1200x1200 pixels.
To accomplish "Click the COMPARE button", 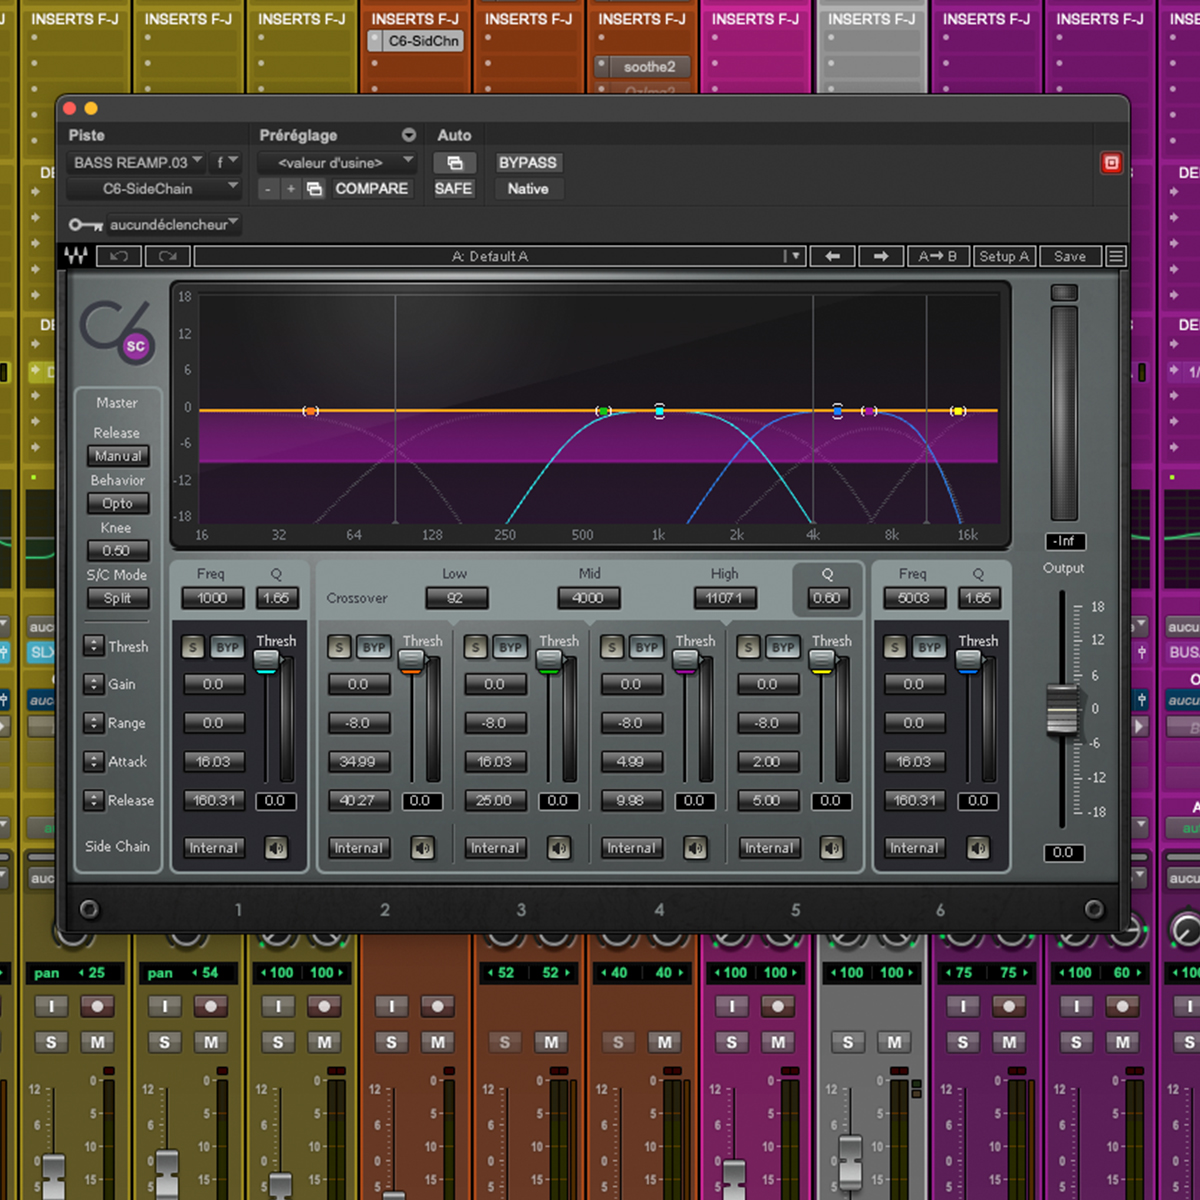I will tap(371, 189).
